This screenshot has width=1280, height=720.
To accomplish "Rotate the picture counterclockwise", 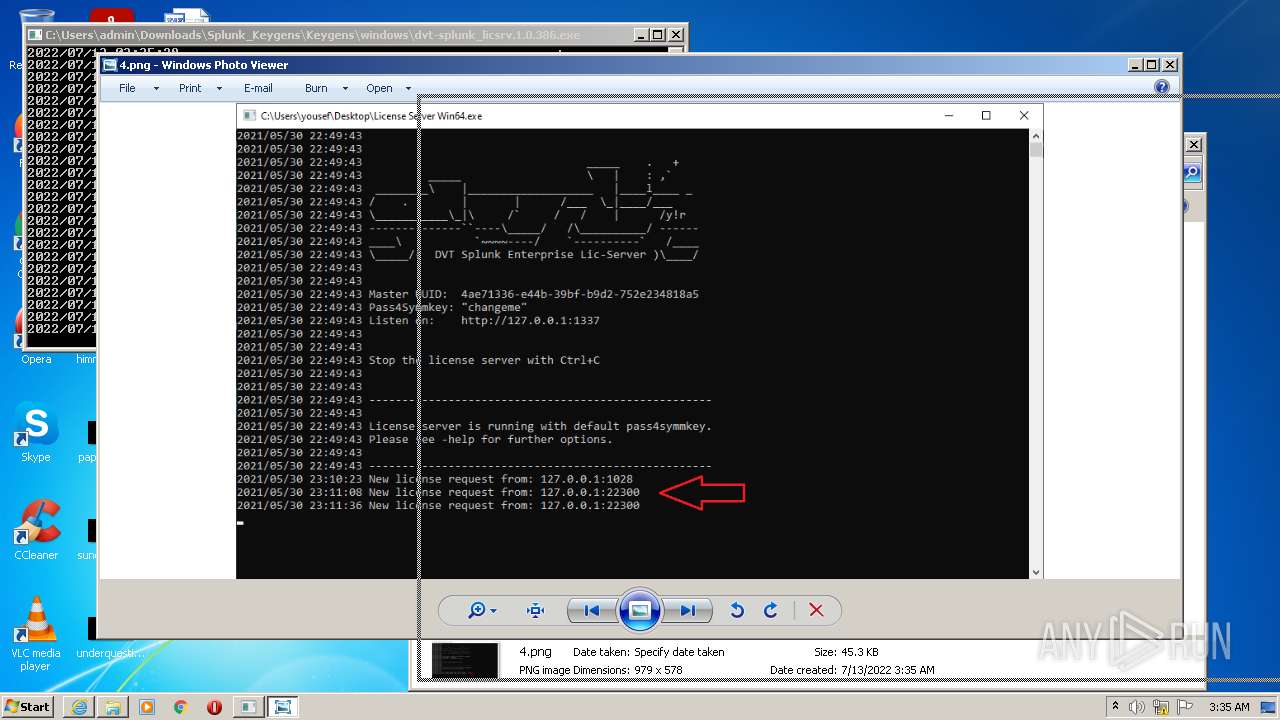I will (x=737, y=610).
